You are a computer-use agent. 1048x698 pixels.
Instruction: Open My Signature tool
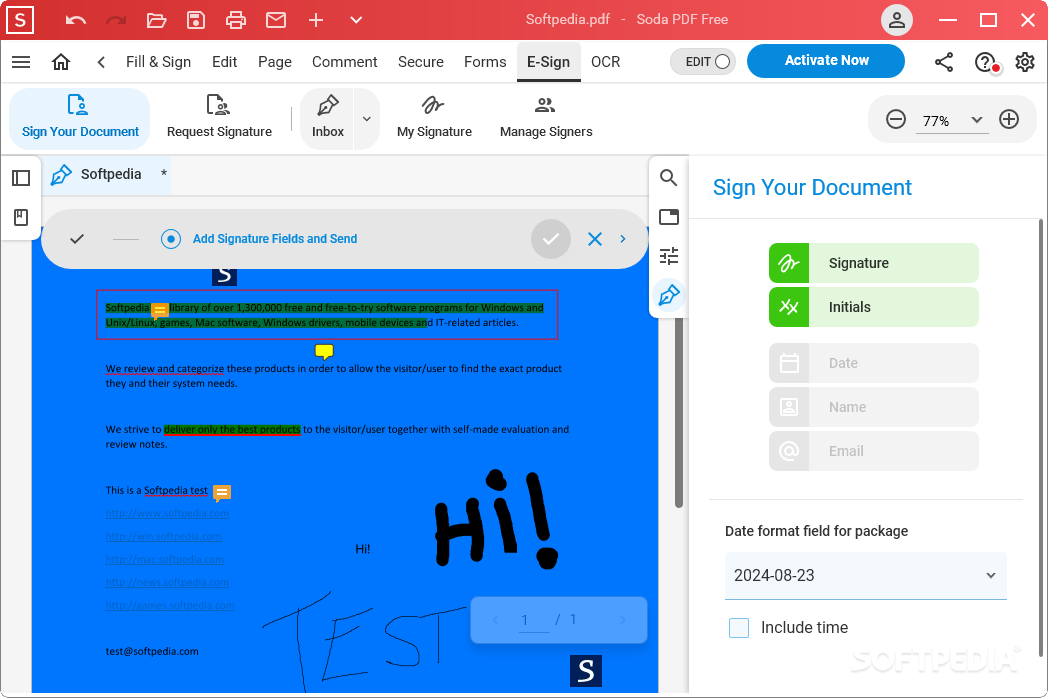coord(434,118)
